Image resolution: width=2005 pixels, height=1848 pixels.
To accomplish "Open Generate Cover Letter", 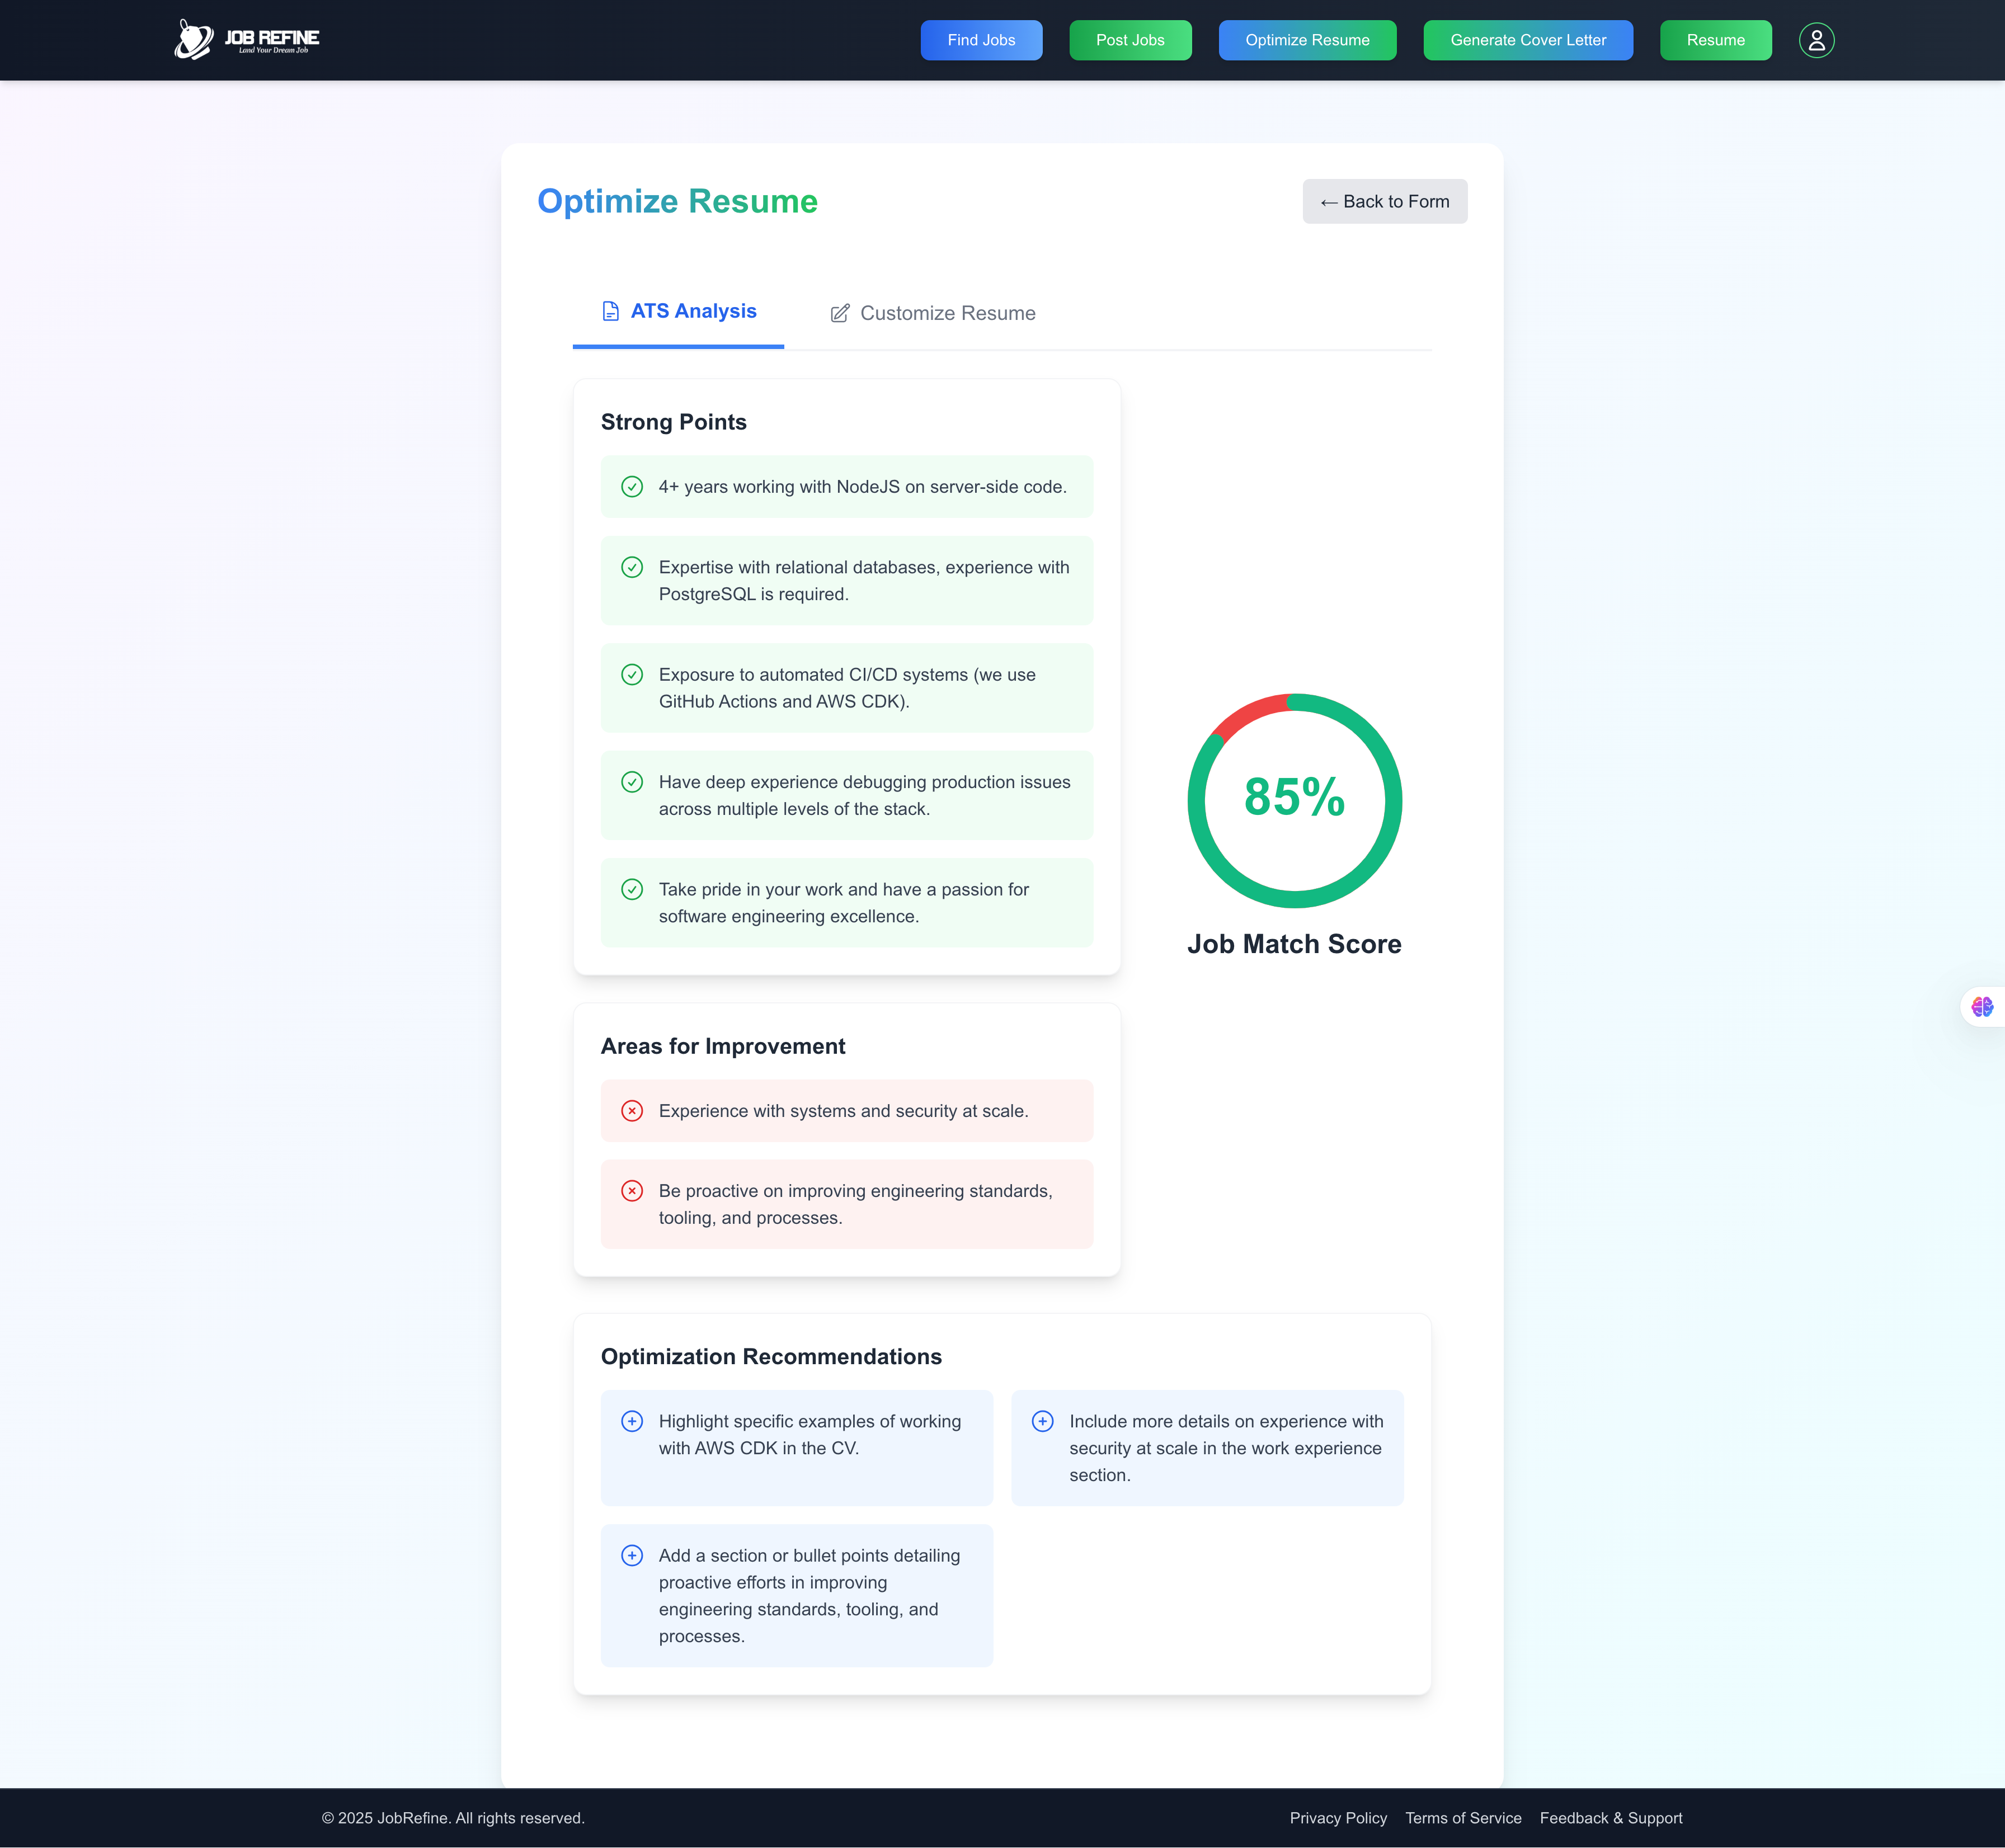I will (x=1527, y=40).
